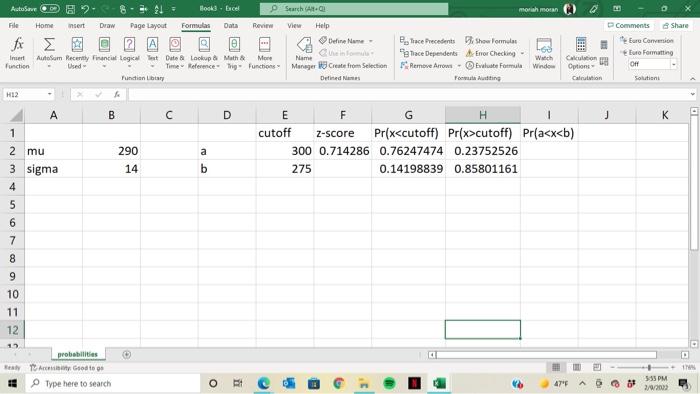
Task: Open the Comments pane
Action: pyautogui.click(x=629, y=25)
